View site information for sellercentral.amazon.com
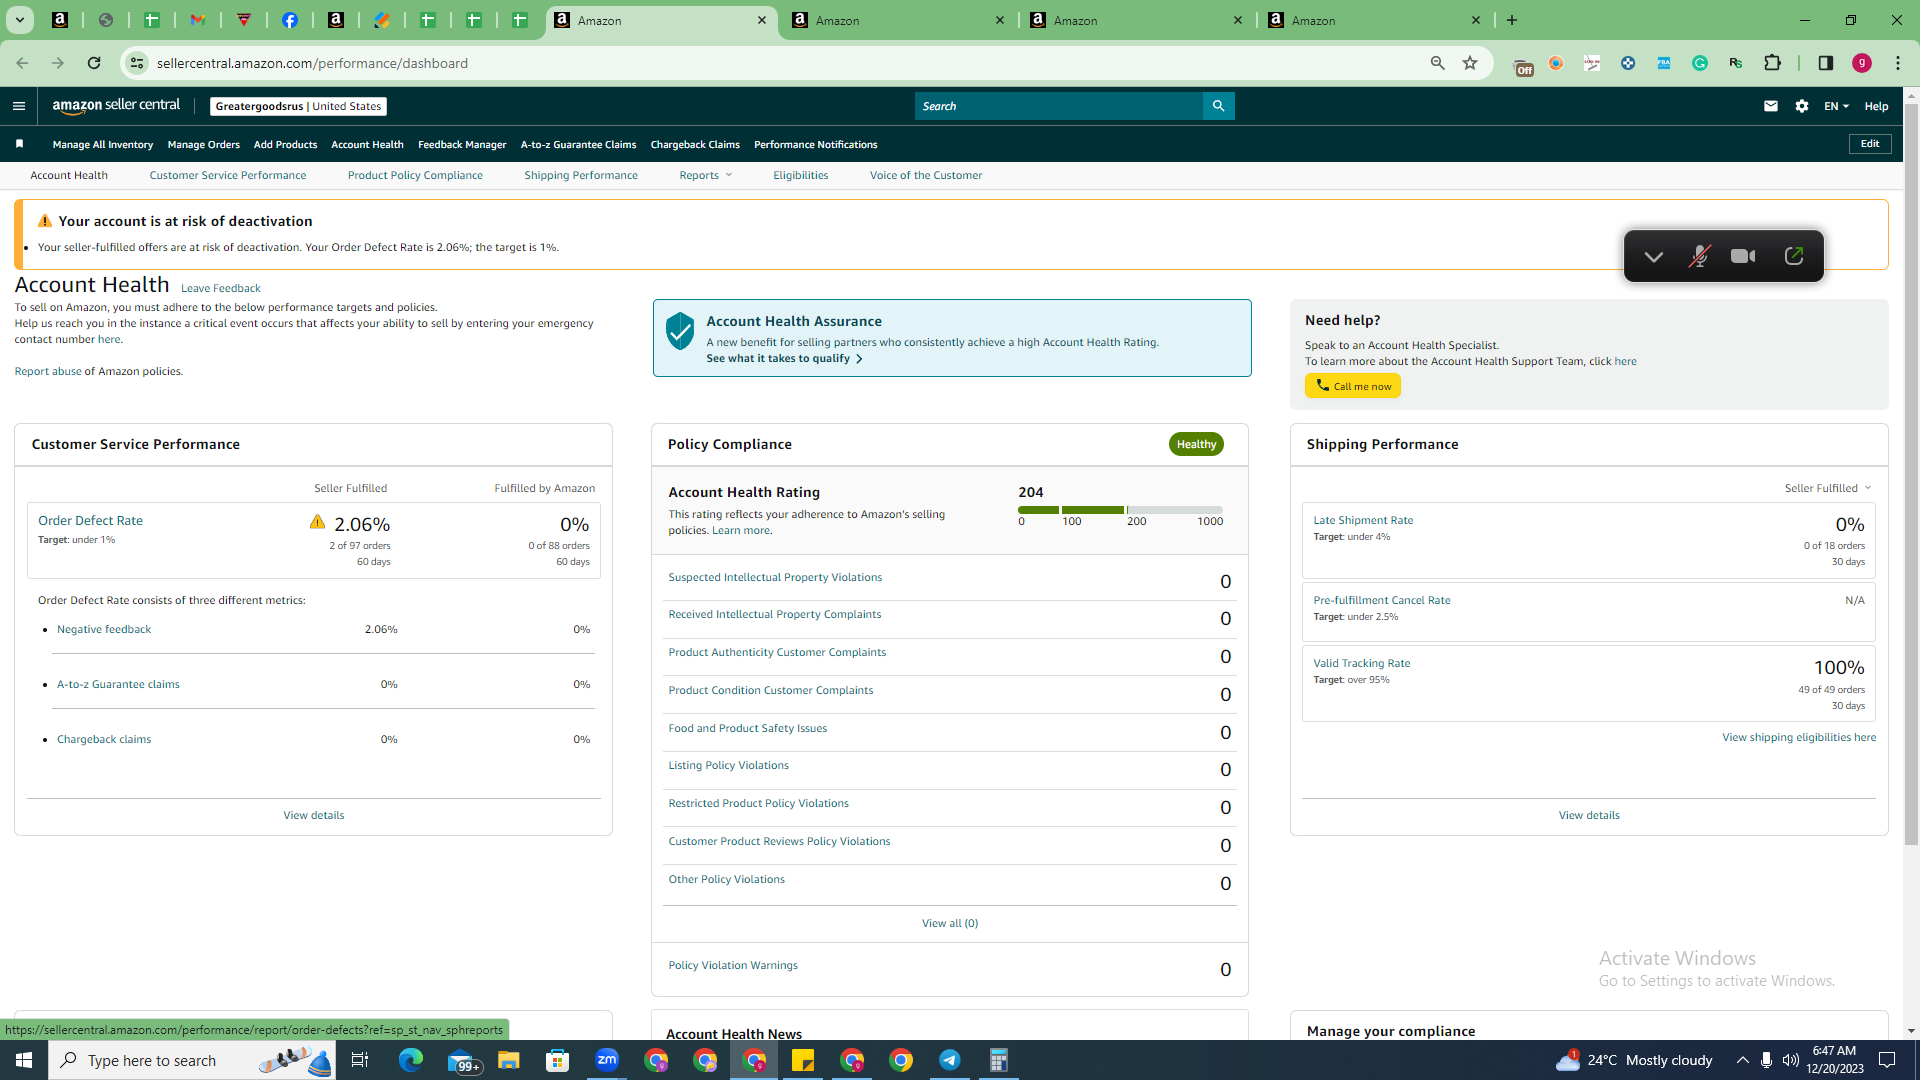 pyautogui.click(x=137, y=63)
